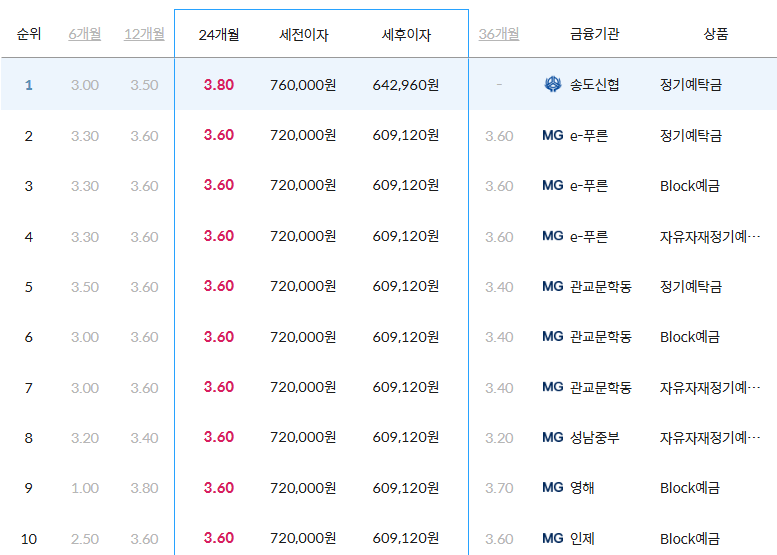Open Block예금 product of 영해

coord(690,488)
